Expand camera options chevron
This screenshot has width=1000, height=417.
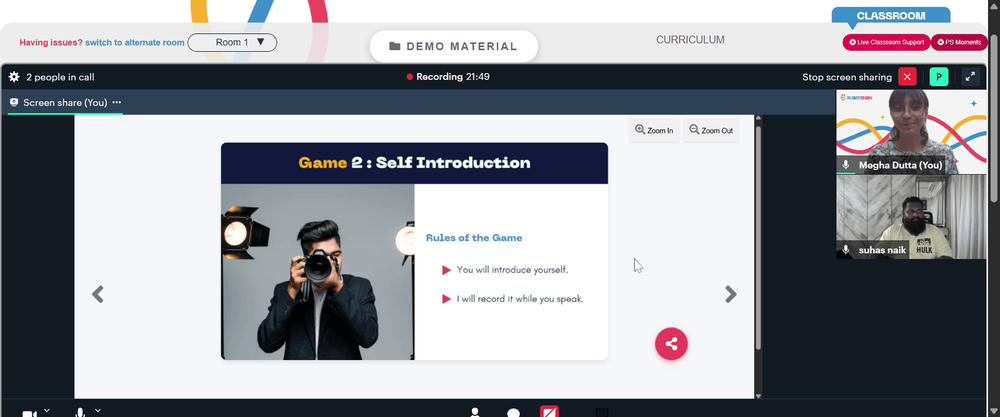coord(47,411)
